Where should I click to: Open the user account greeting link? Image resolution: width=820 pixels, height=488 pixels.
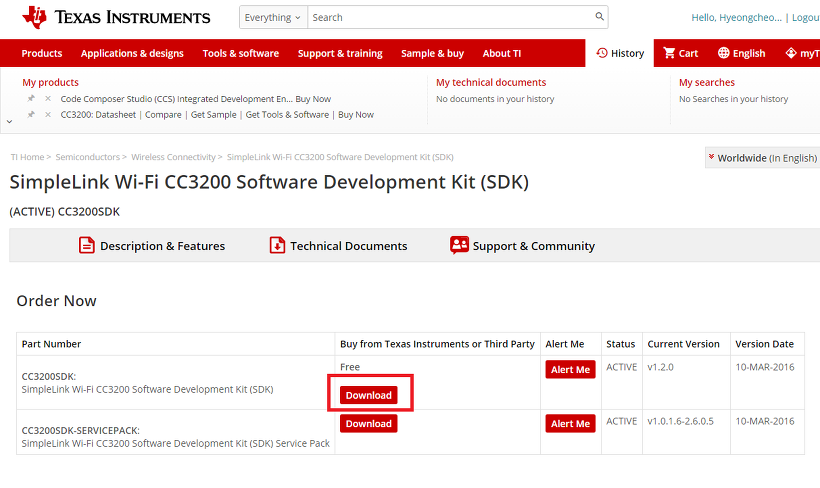tap(736, 18)
